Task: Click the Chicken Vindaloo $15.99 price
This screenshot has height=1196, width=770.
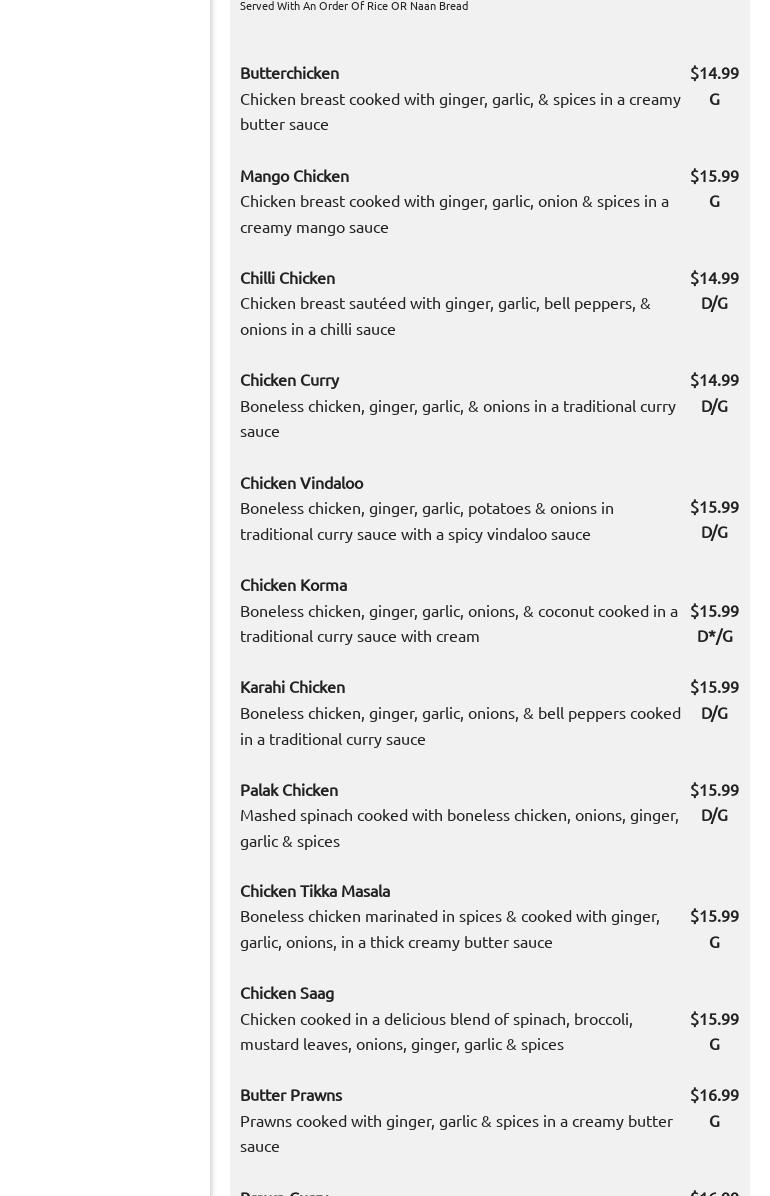Action: tap(714, 507)
